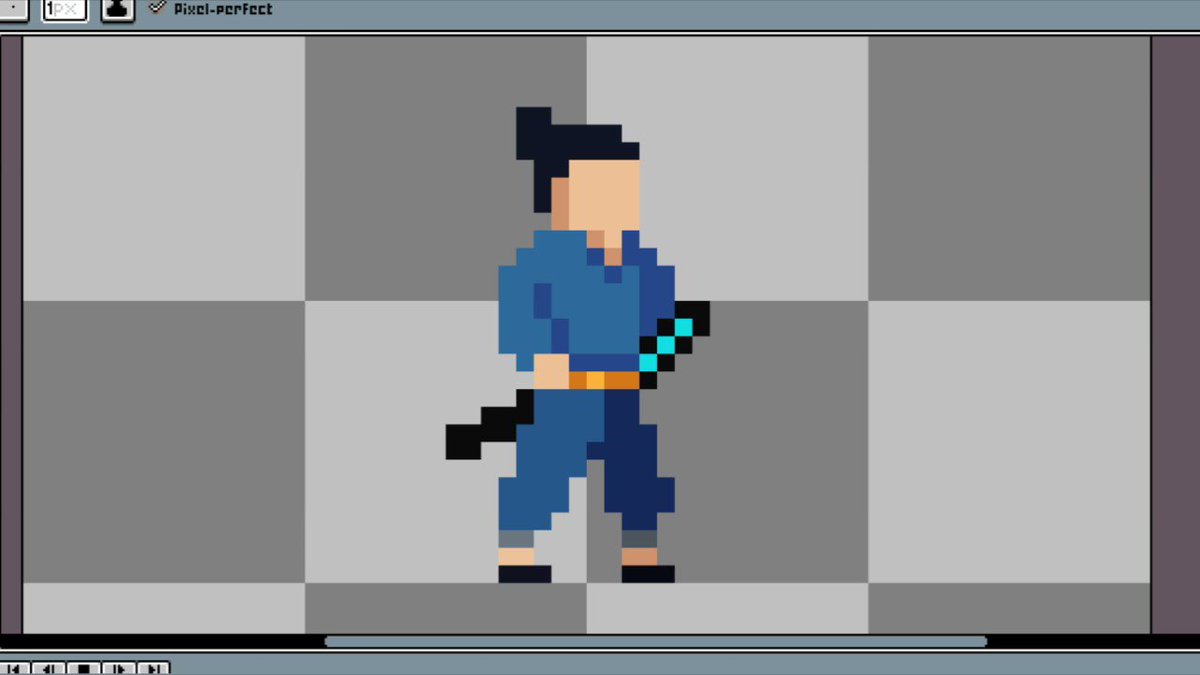Image resolution: width=1200 pixels, height=675 pixels.
Task: Jump to the first animation frame
Action: (15, 667)
